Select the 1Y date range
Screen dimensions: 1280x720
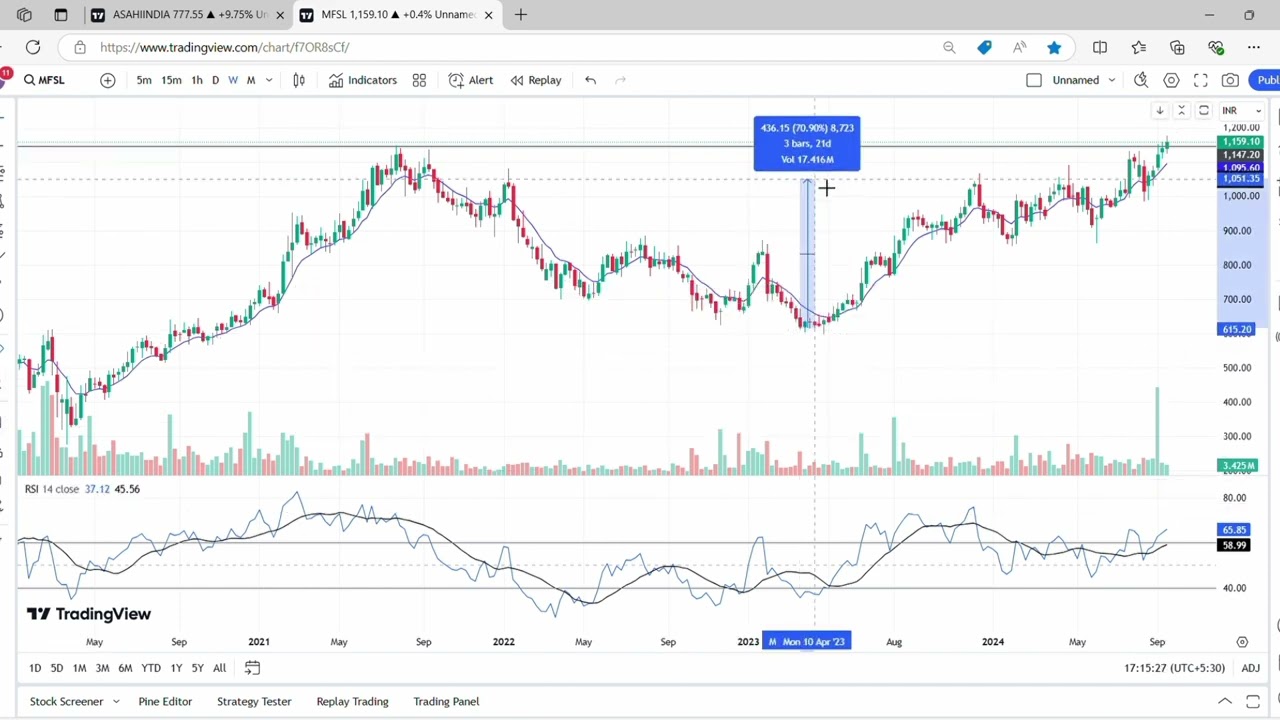coord(176,668)
